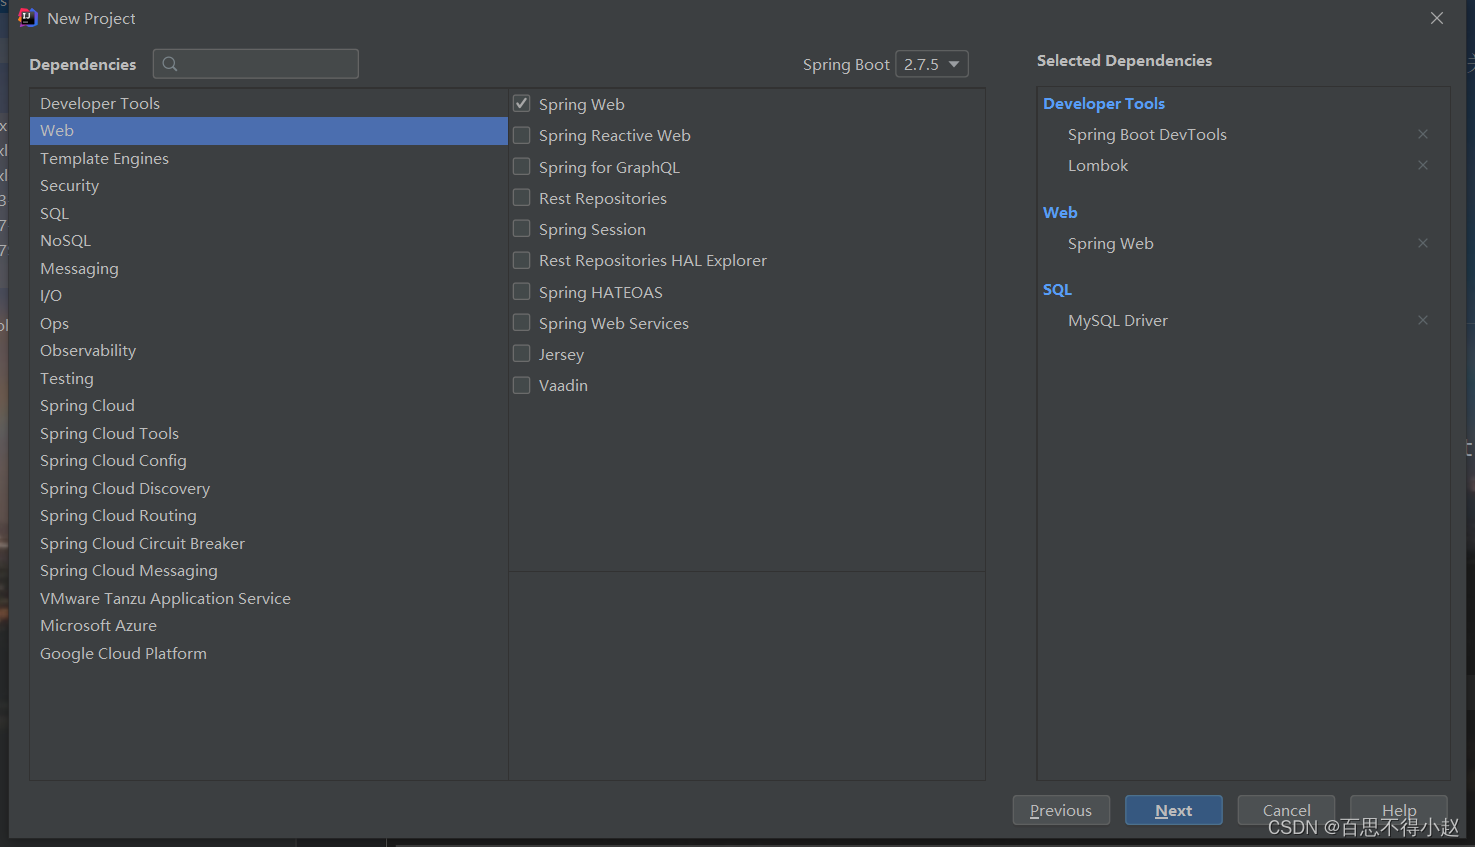Choose the Ops category
1475x847 pixels.
269,323
